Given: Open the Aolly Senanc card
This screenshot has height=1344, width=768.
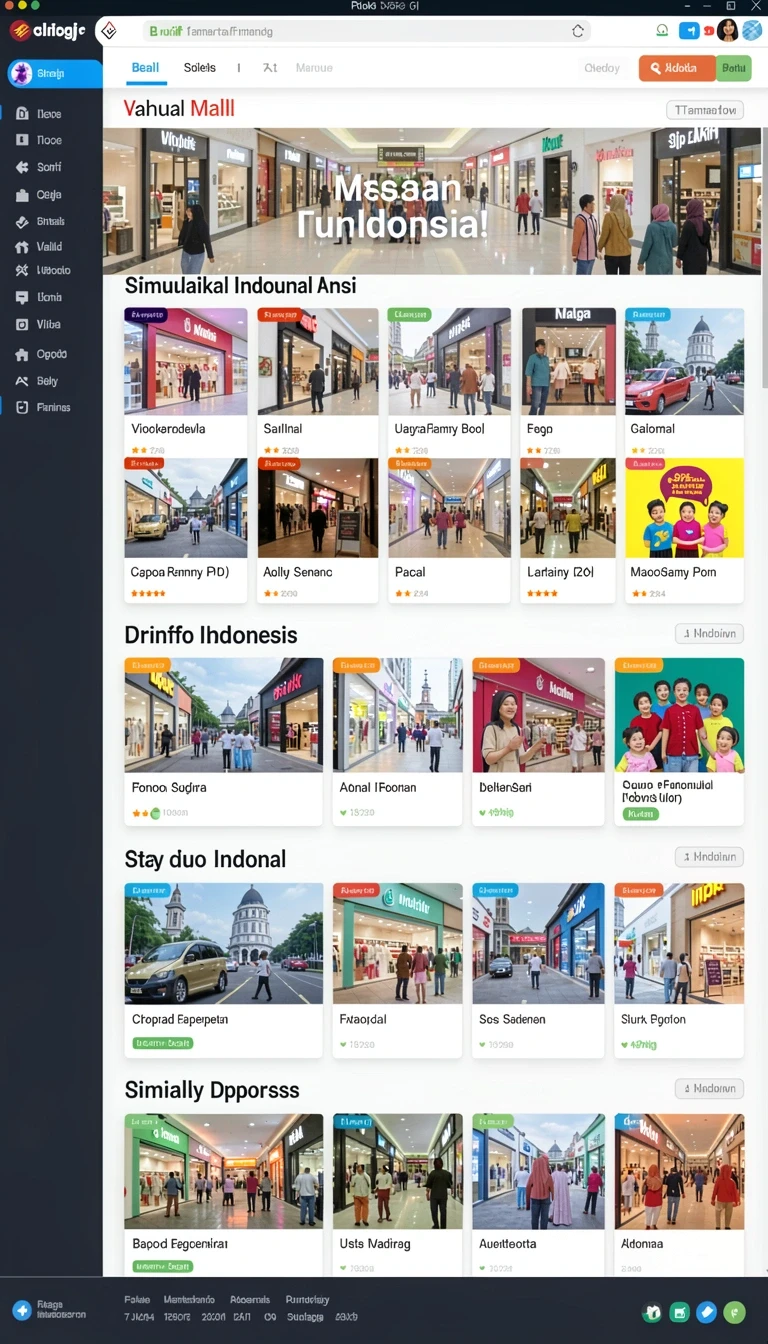Looking at the screenshot, I should click(318, 530).
